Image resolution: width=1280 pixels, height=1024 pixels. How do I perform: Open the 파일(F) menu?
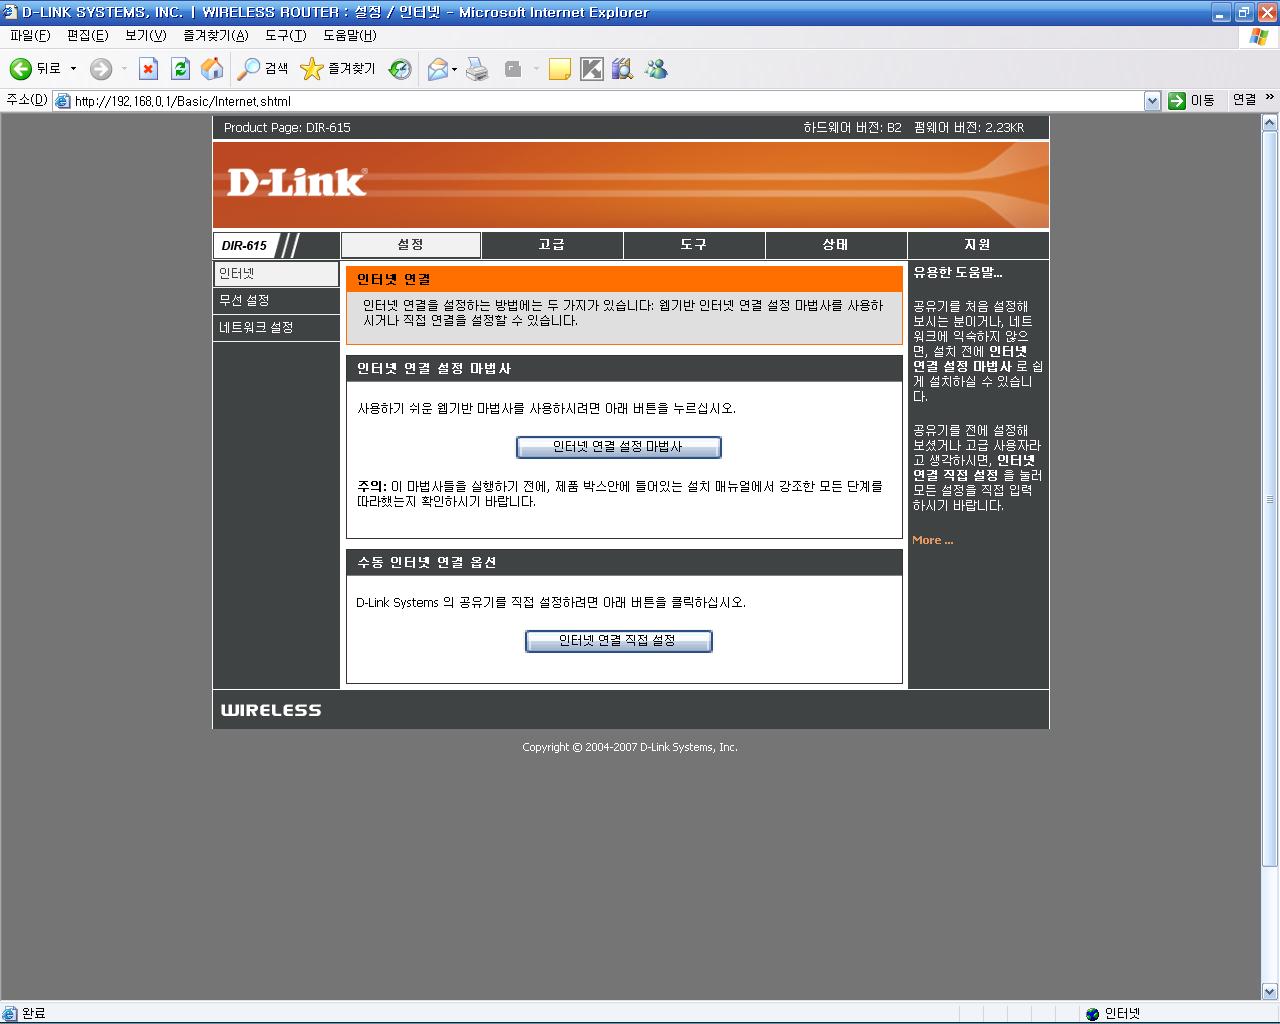pyautogui.click(x=30, y=35)
